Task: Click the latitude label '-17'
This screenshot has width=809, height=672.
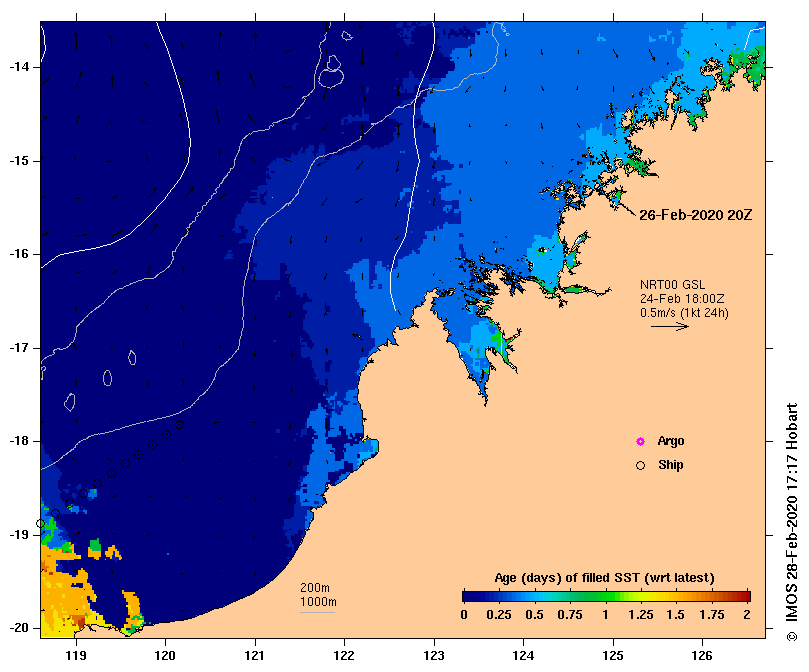Action: (x=19, y=348)
